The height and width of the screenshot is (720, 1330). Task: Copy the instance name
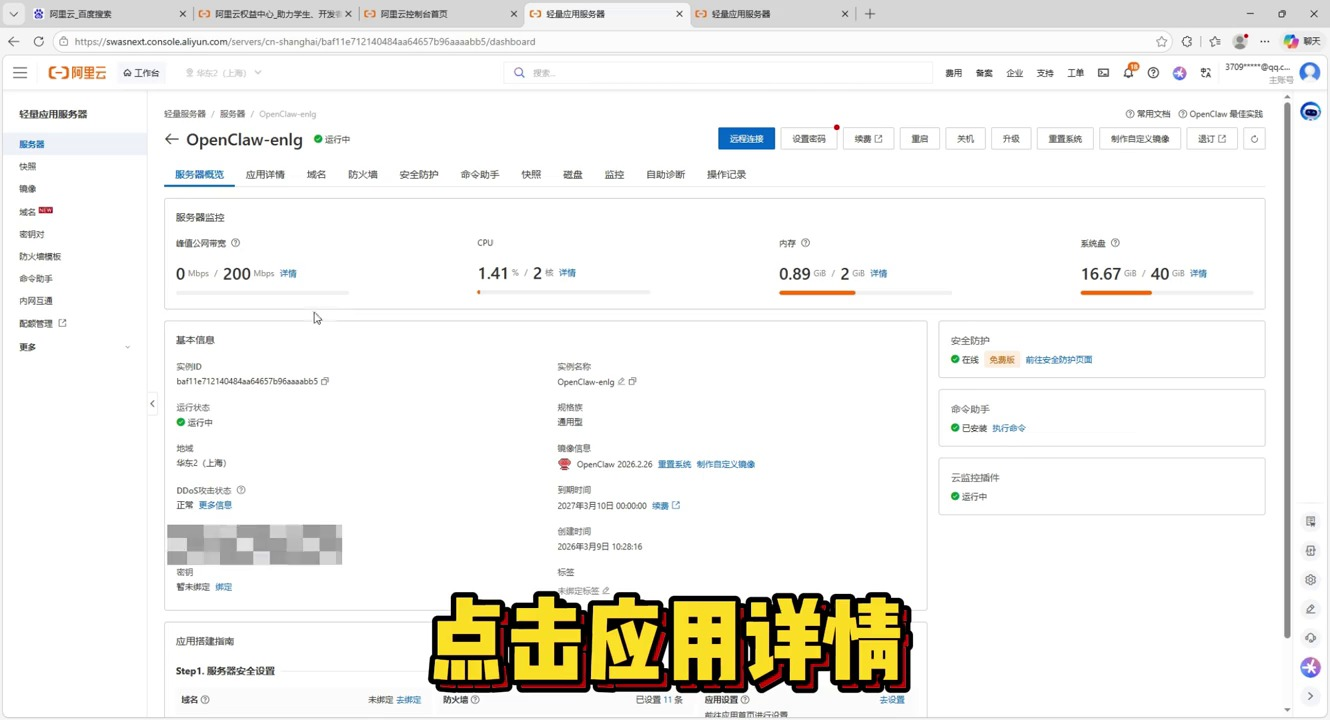pos(632,381)
